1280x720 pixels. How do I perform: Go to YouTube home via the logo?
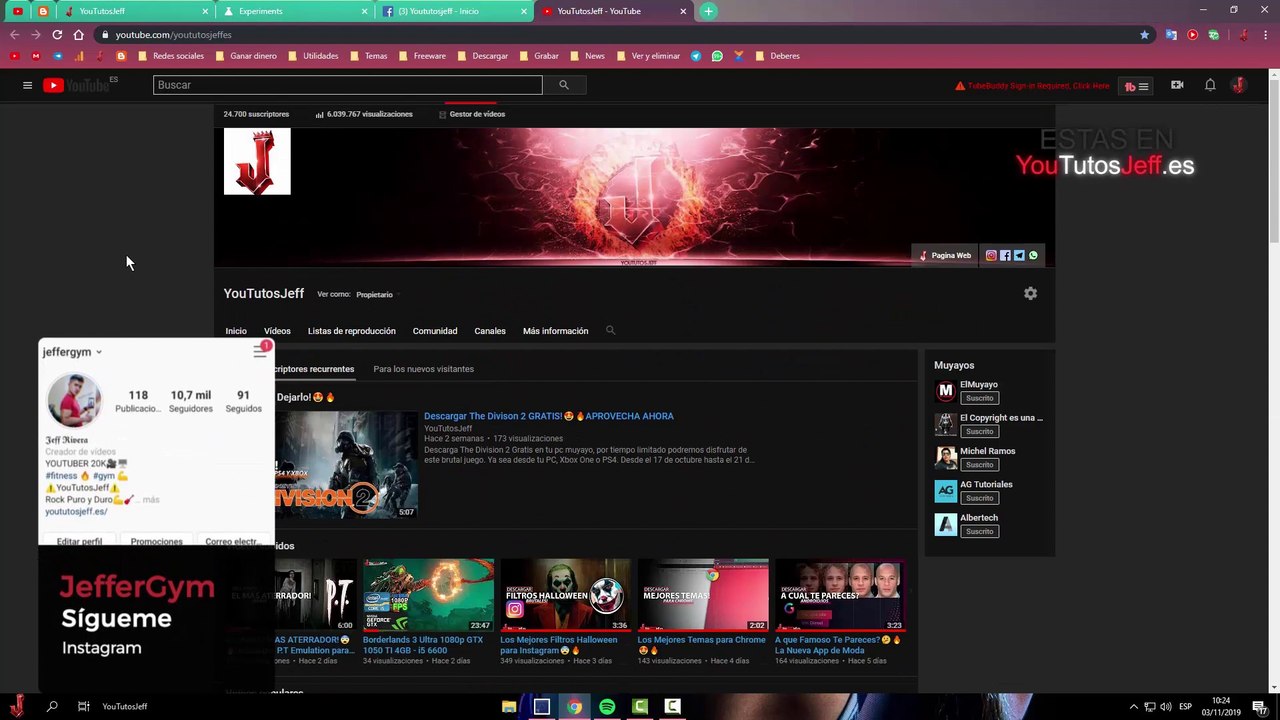click(76, 85)
